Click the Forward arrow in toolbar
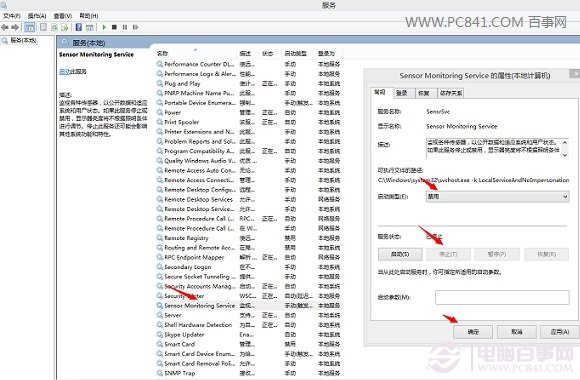Viewport: 580px width, 380px height. pos(15,27)
